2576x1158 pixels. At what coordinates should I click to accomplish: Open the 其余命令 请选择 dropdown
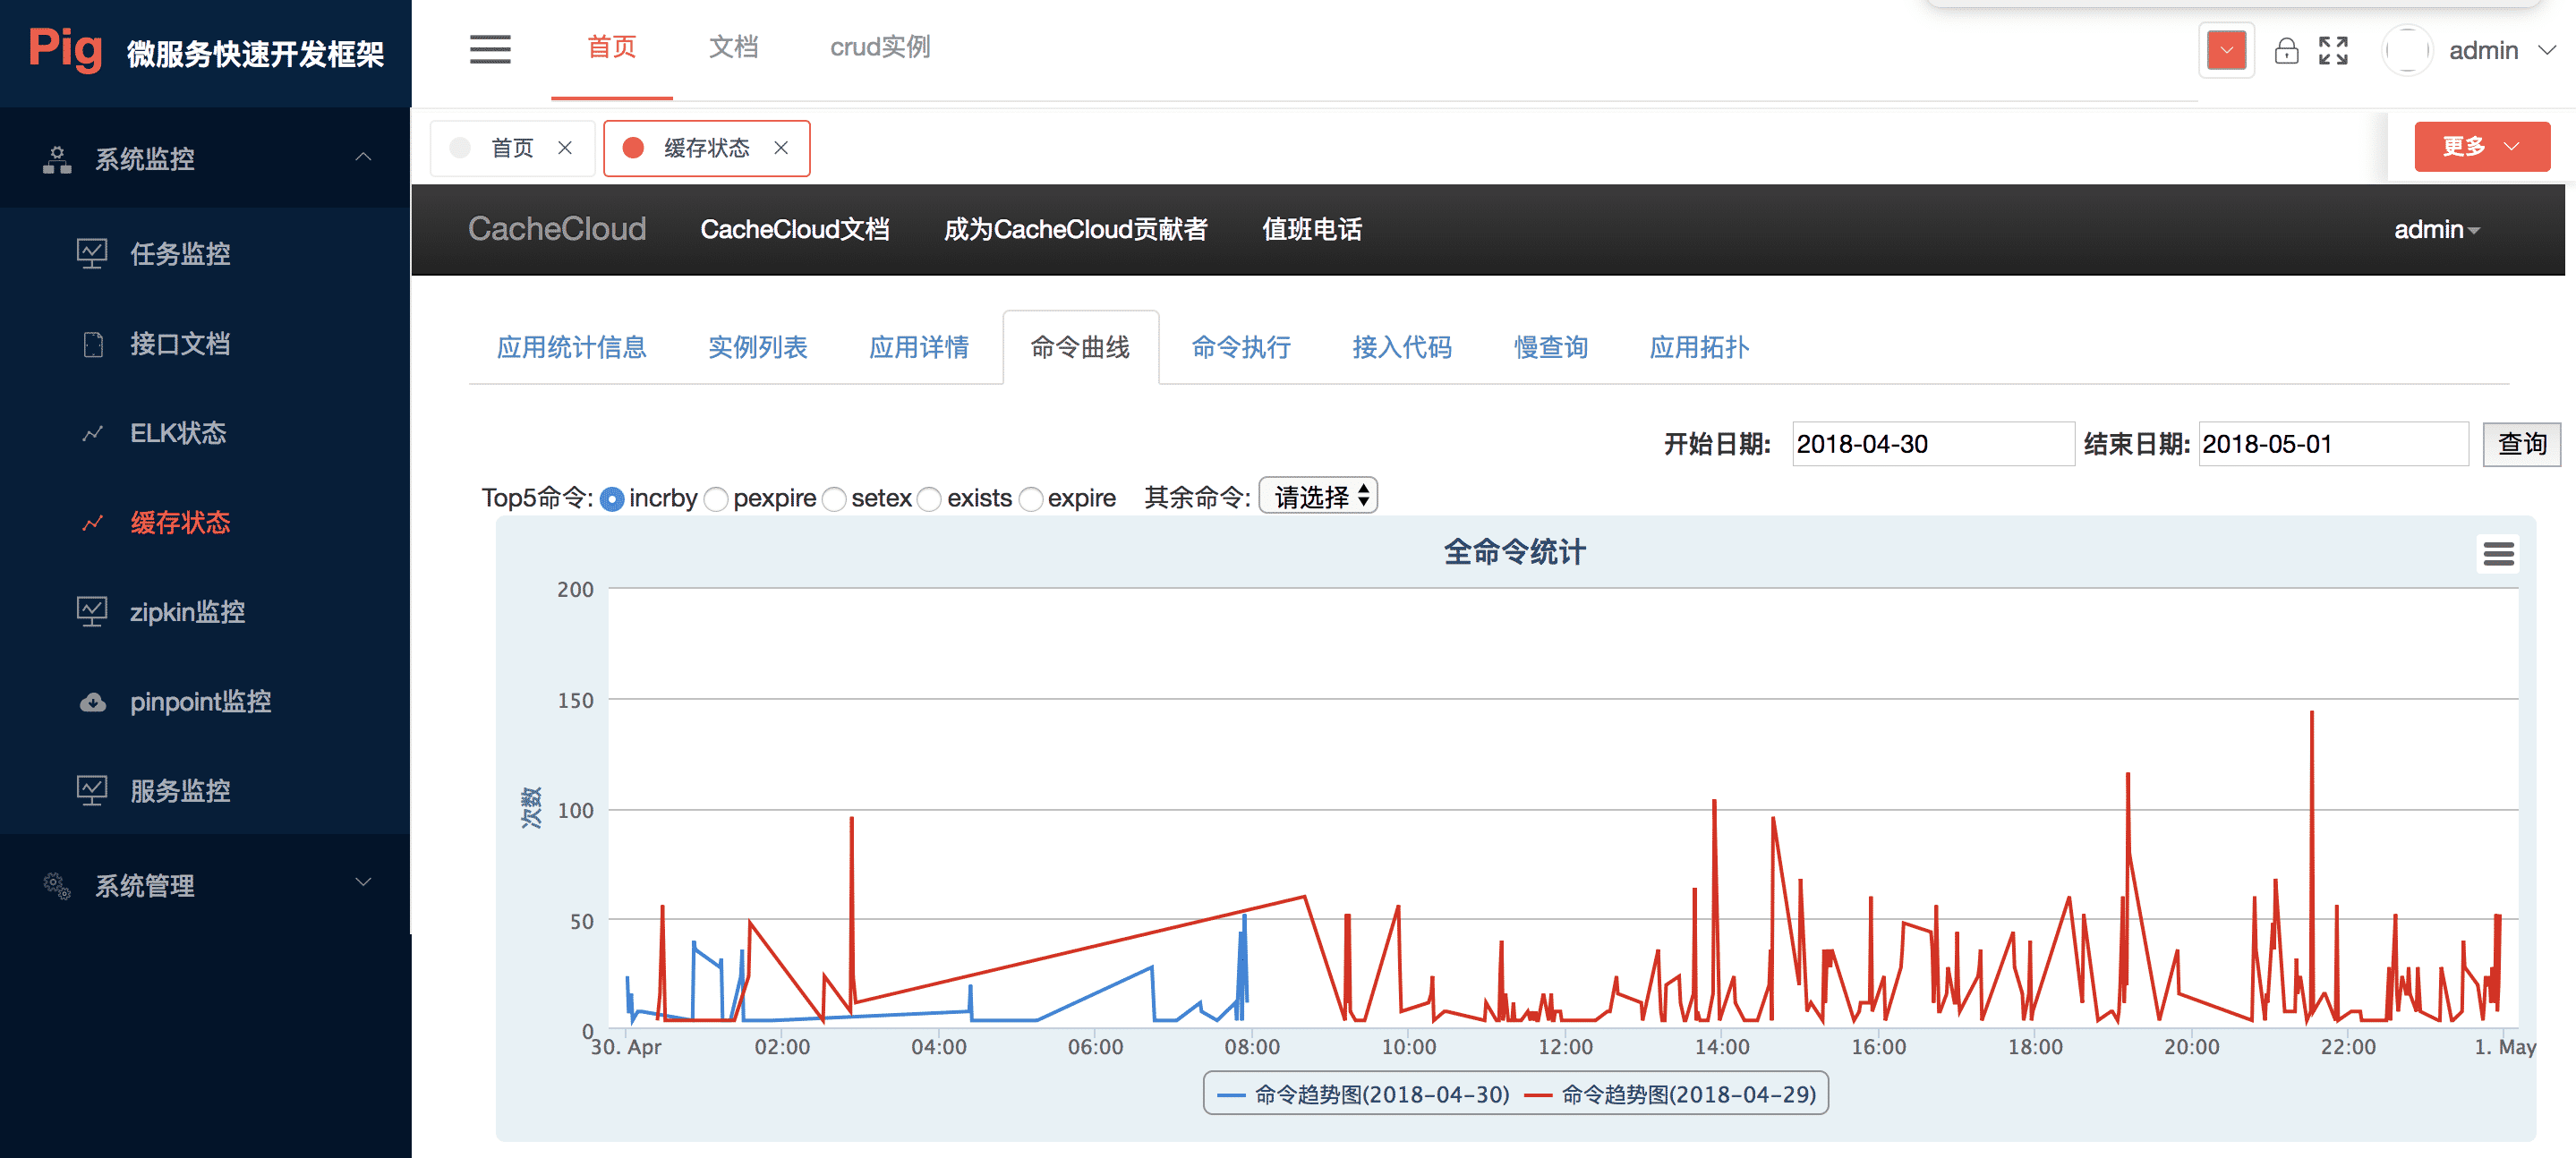click(x=1317, y=497)
